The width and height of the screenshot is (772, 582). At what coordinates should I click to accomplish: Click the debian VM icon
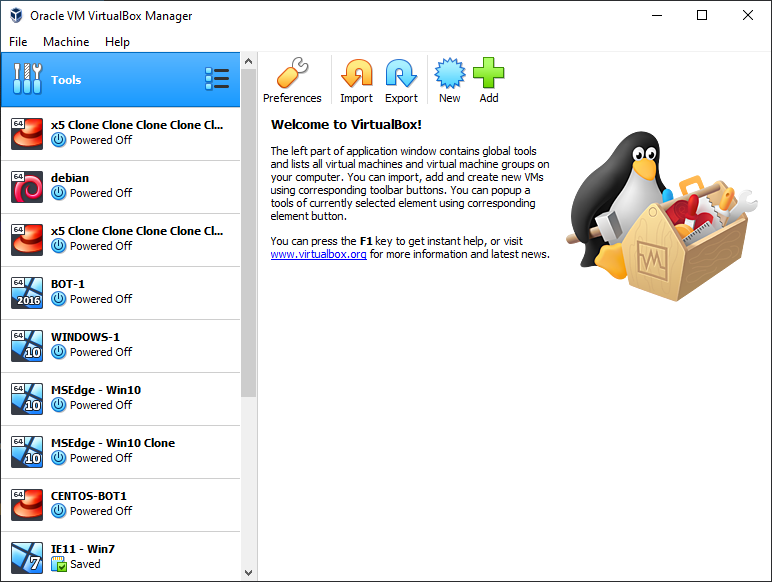pos(26,186)
